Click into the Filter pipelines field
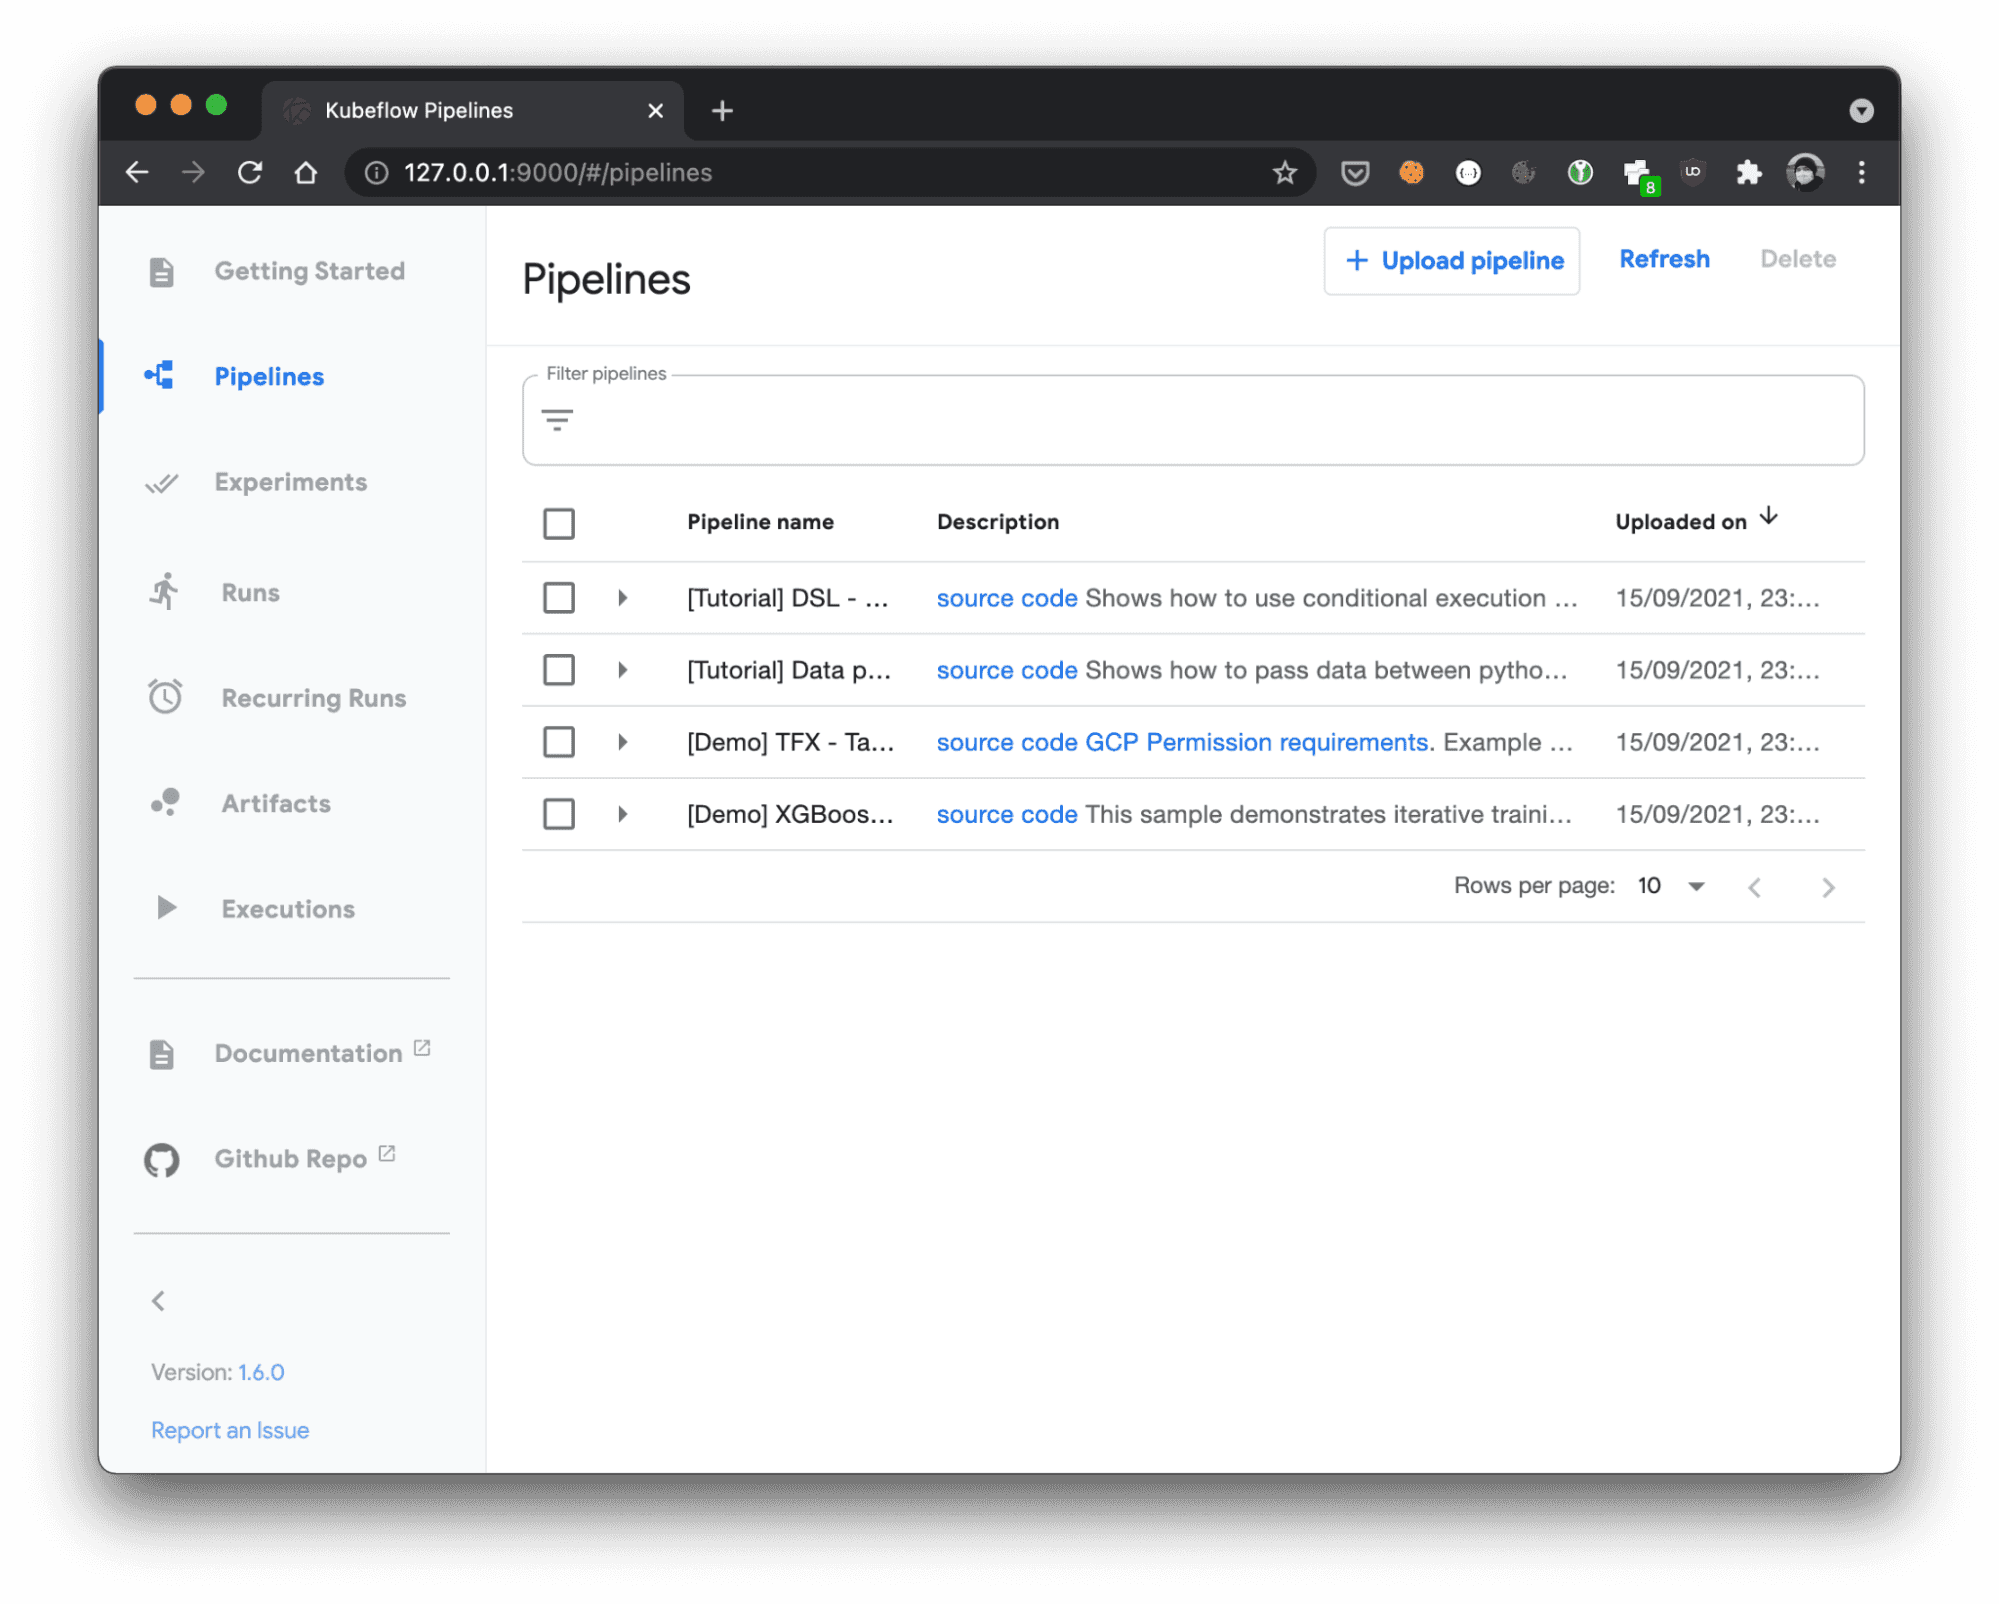The image size is (1999, 1604). pos(1193,420)
